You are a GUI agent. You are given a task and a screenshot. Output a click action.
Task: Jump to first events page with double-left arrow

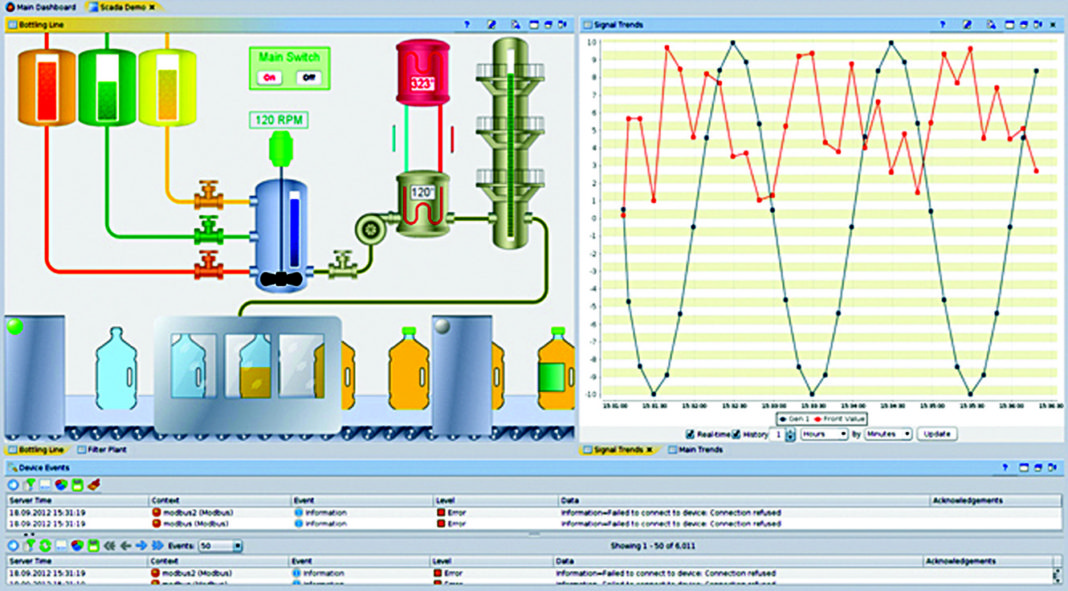pos(109,546)
